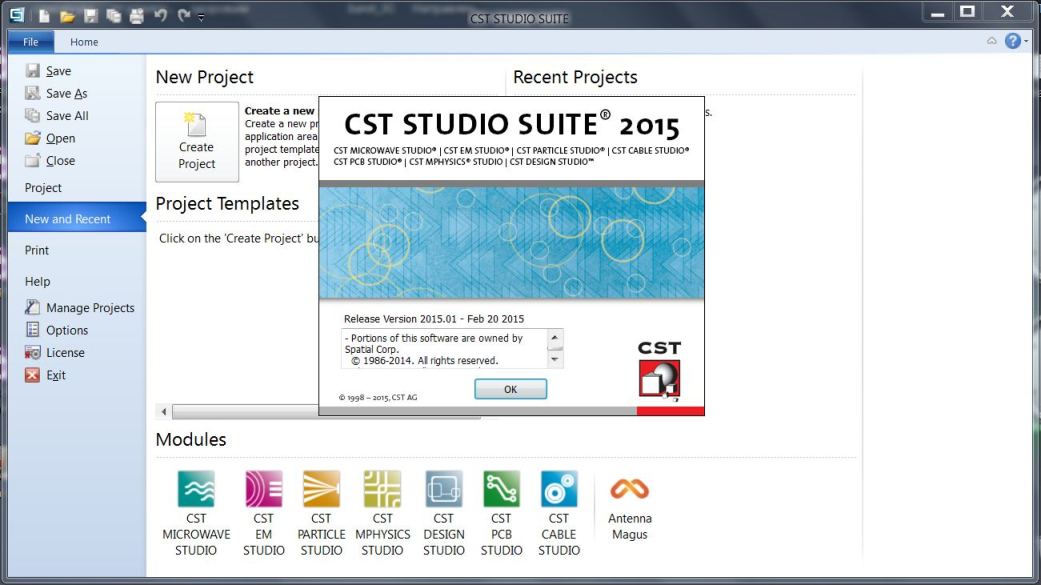Screen dimensions: 1041x585
Task: Click the New file icon in quick access toolbar
Action: [x=44, y=16]
